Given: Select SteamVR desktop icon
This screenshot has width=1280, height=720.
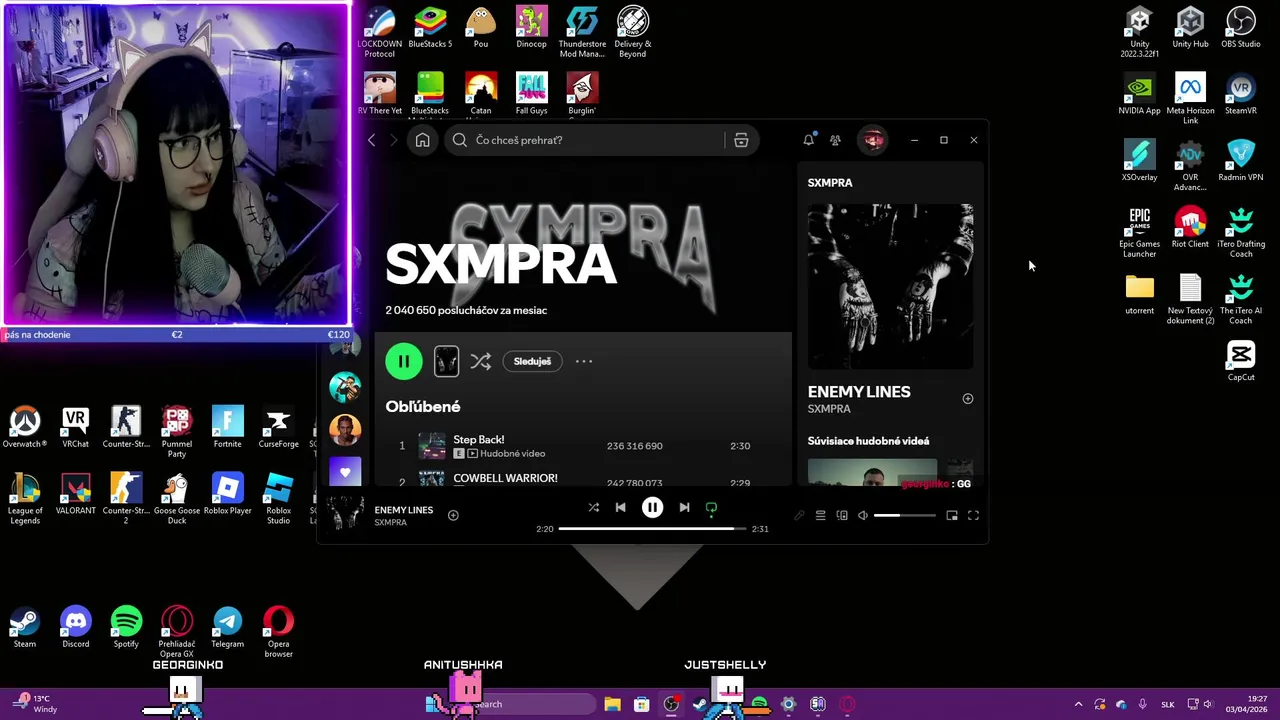Looking at the screenshot, I should (1241, 95).
